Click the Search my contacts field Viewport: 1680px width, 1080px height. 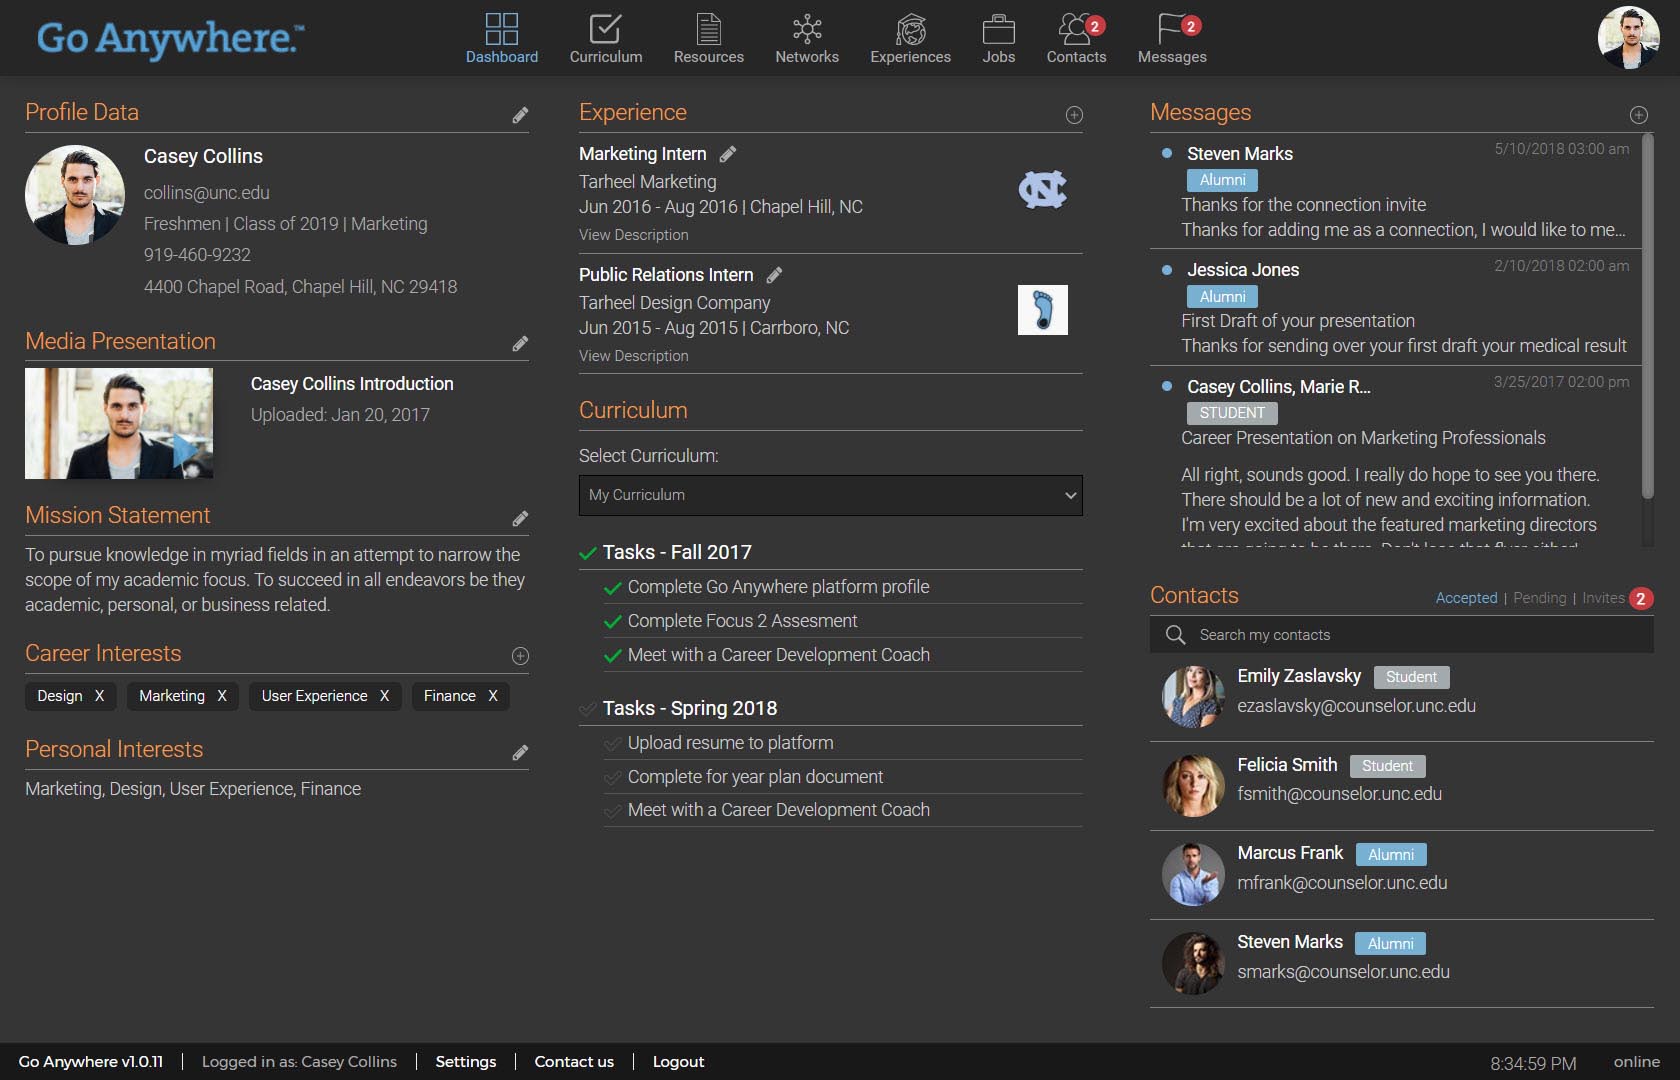1400,635
